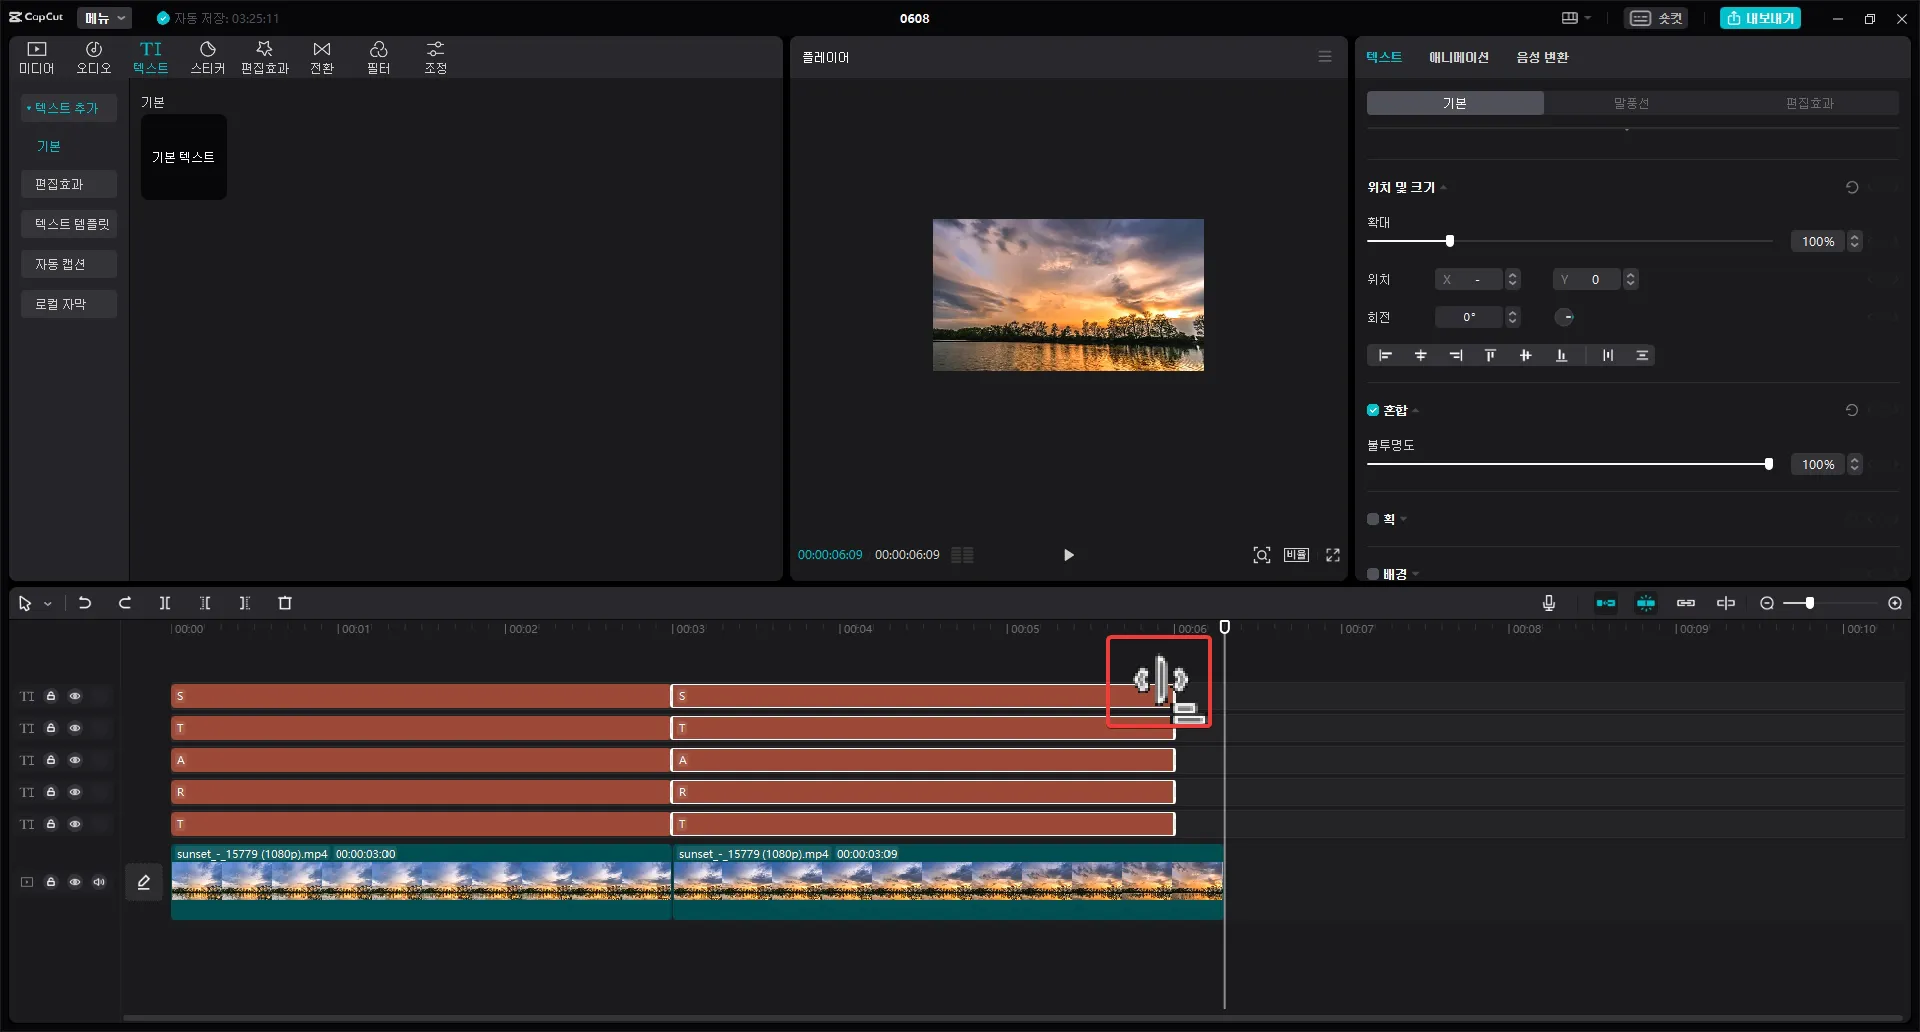Enable the 획 stroke checkbox
This screenshot has width=1920, height=1032.
1373,519
